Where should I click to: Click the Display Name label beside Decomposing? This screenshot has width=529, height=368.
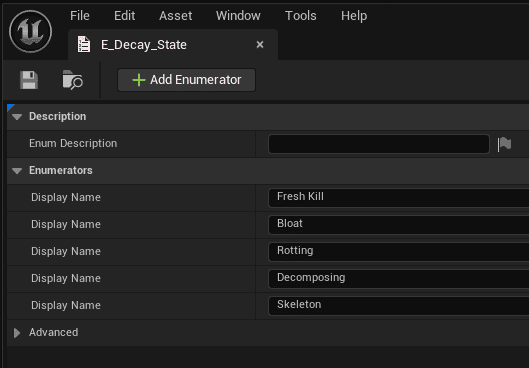click(x=66, y=278)
